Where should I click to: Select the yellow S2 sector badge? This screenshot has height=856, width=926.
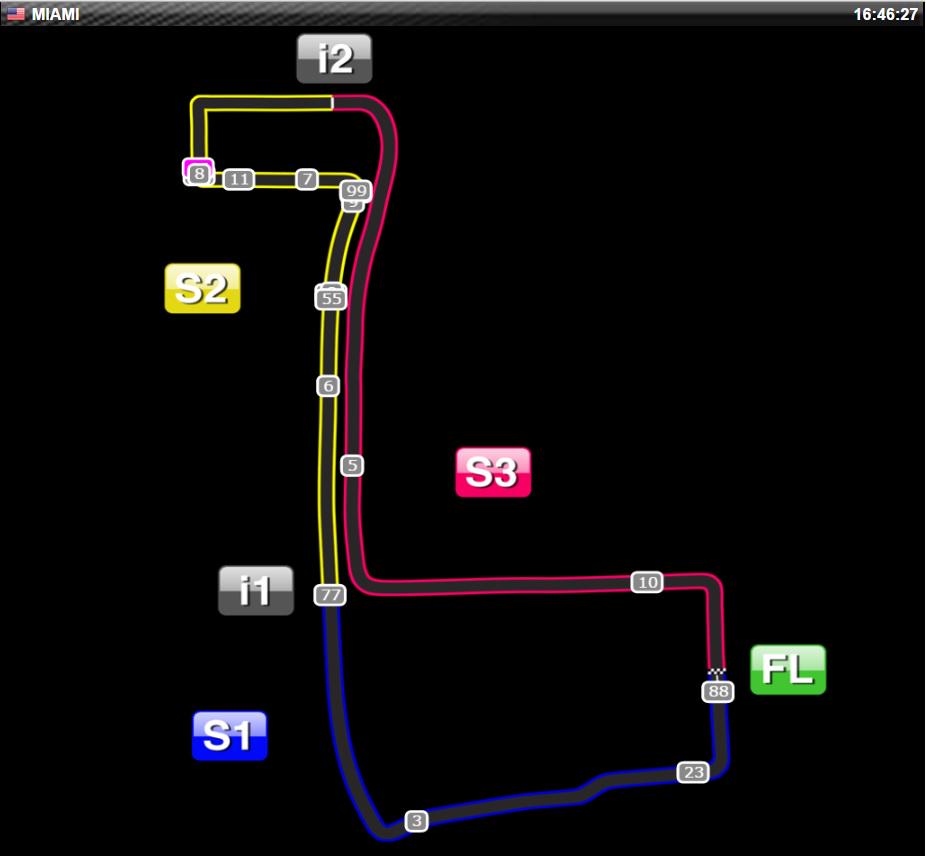point(203,288)
